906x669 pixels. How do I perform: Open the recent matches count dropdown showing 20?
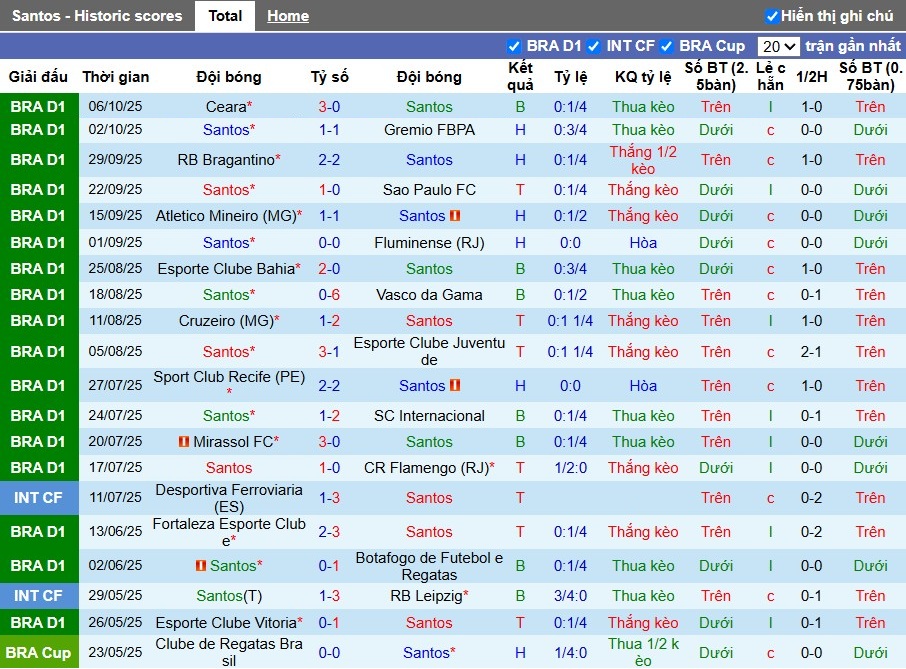tap(778, 46)
